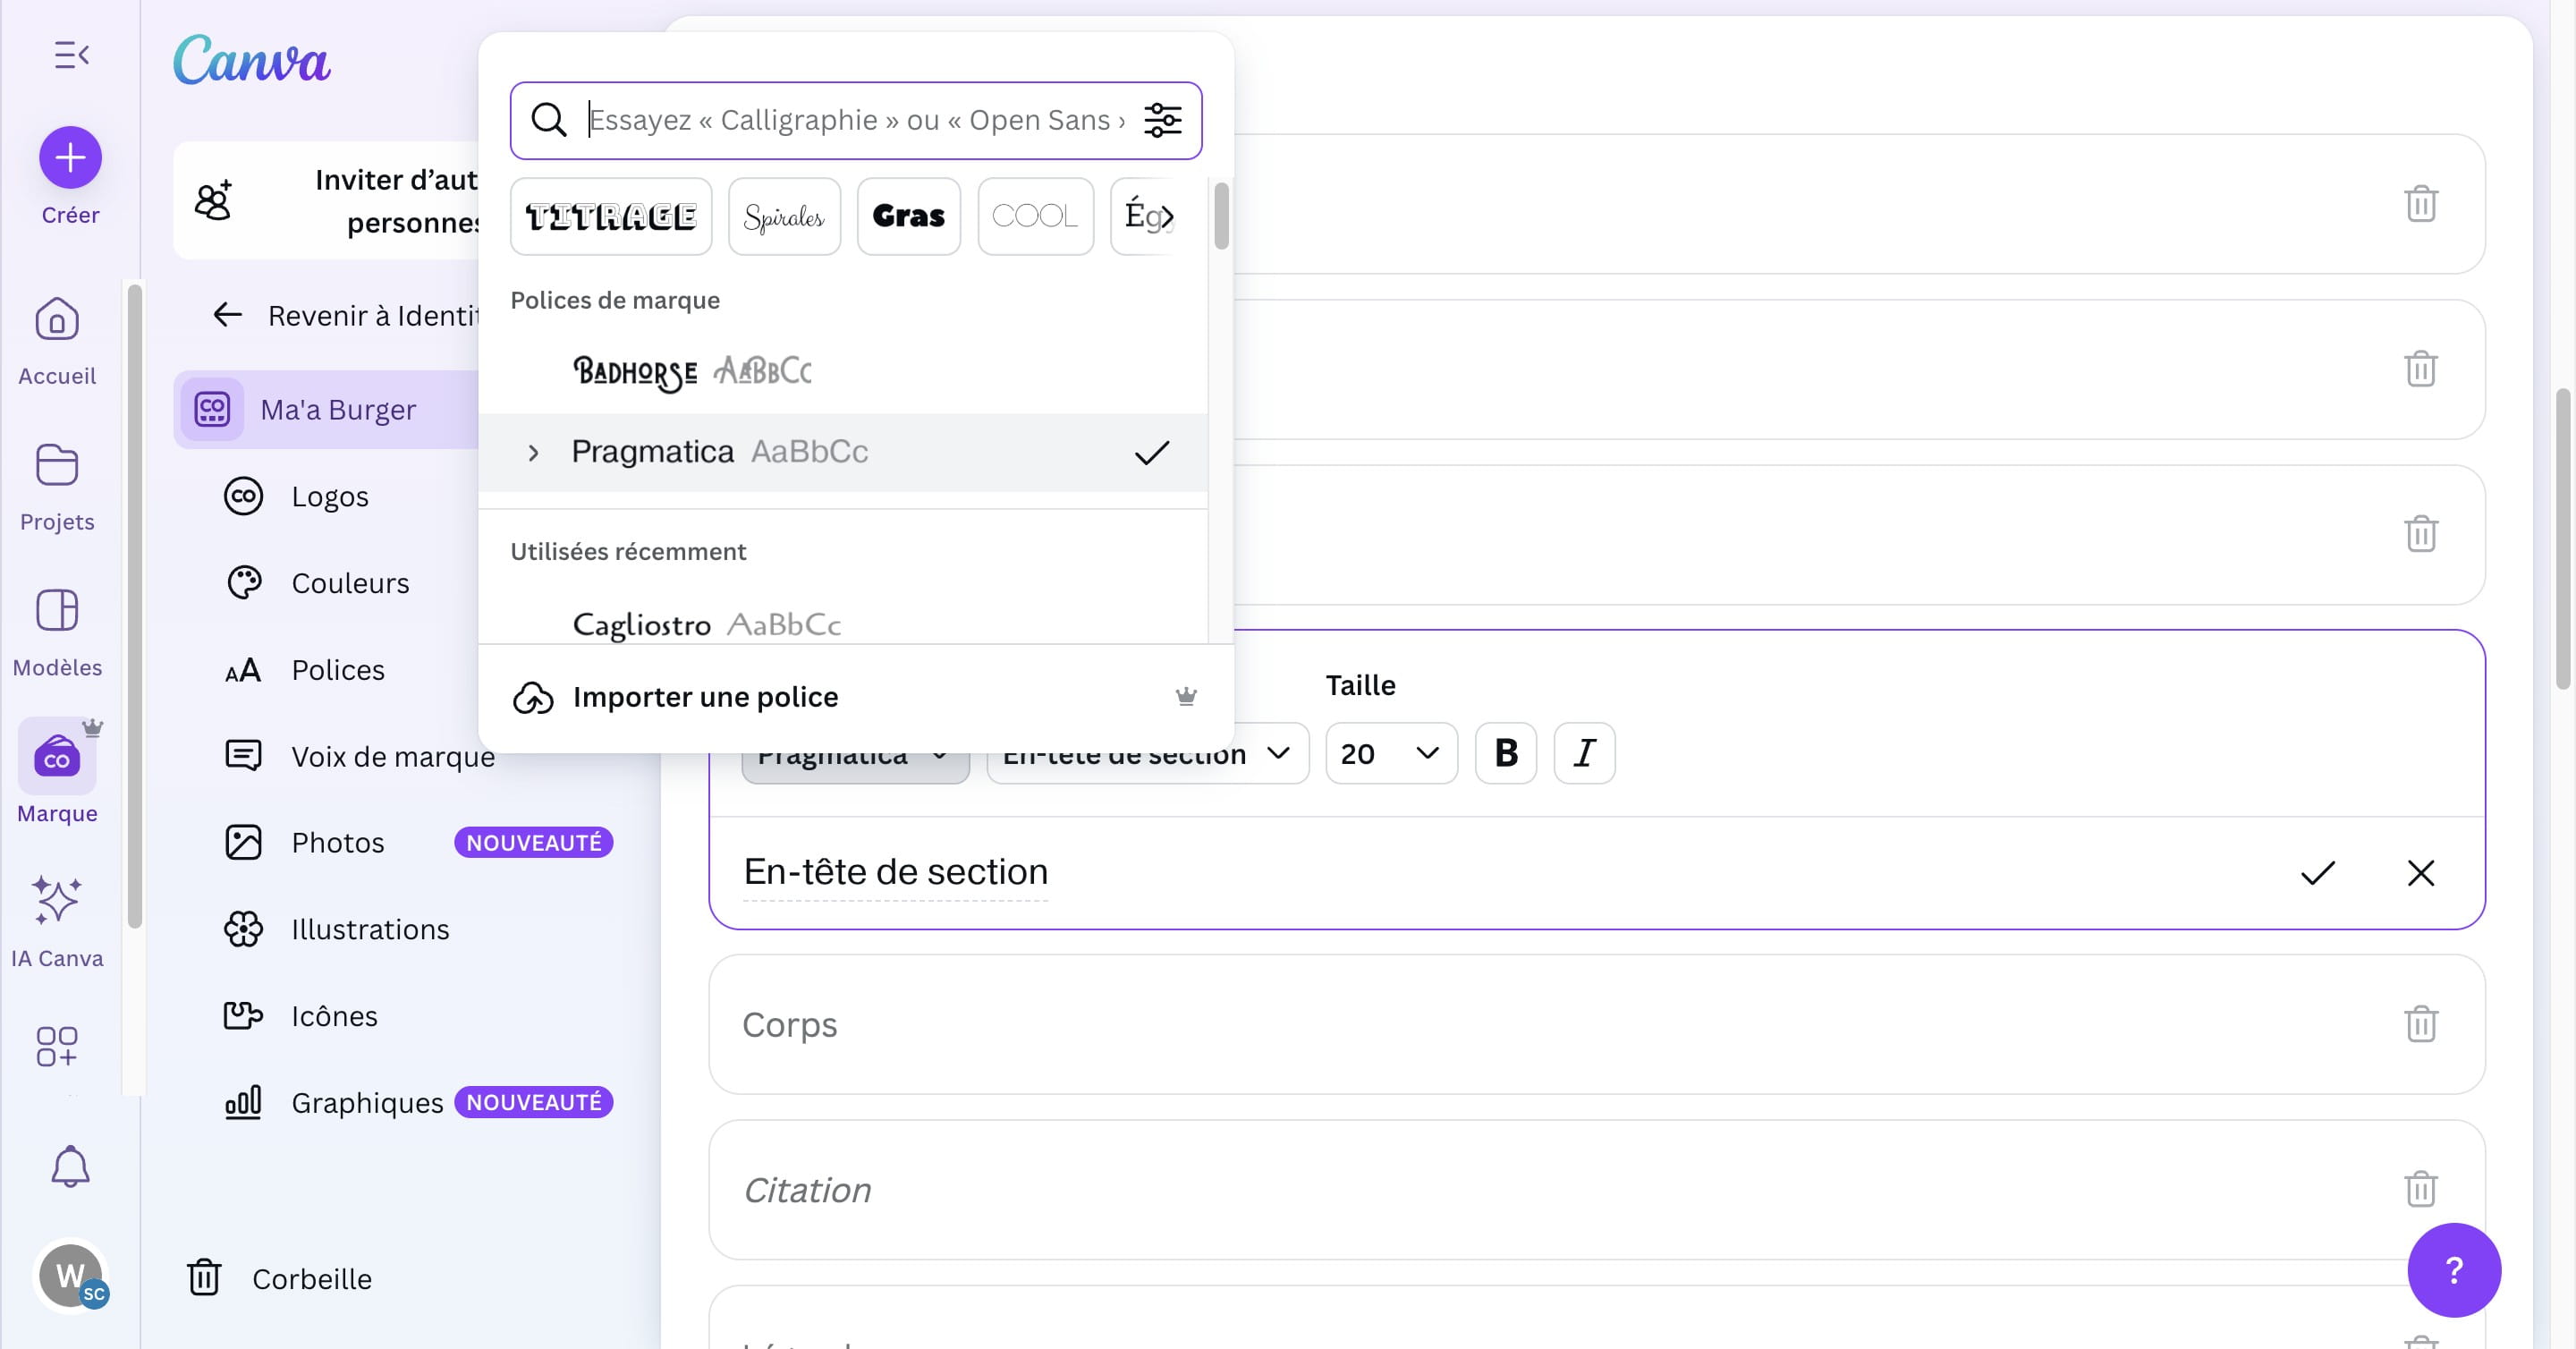Open the notifications bell

70,1166
